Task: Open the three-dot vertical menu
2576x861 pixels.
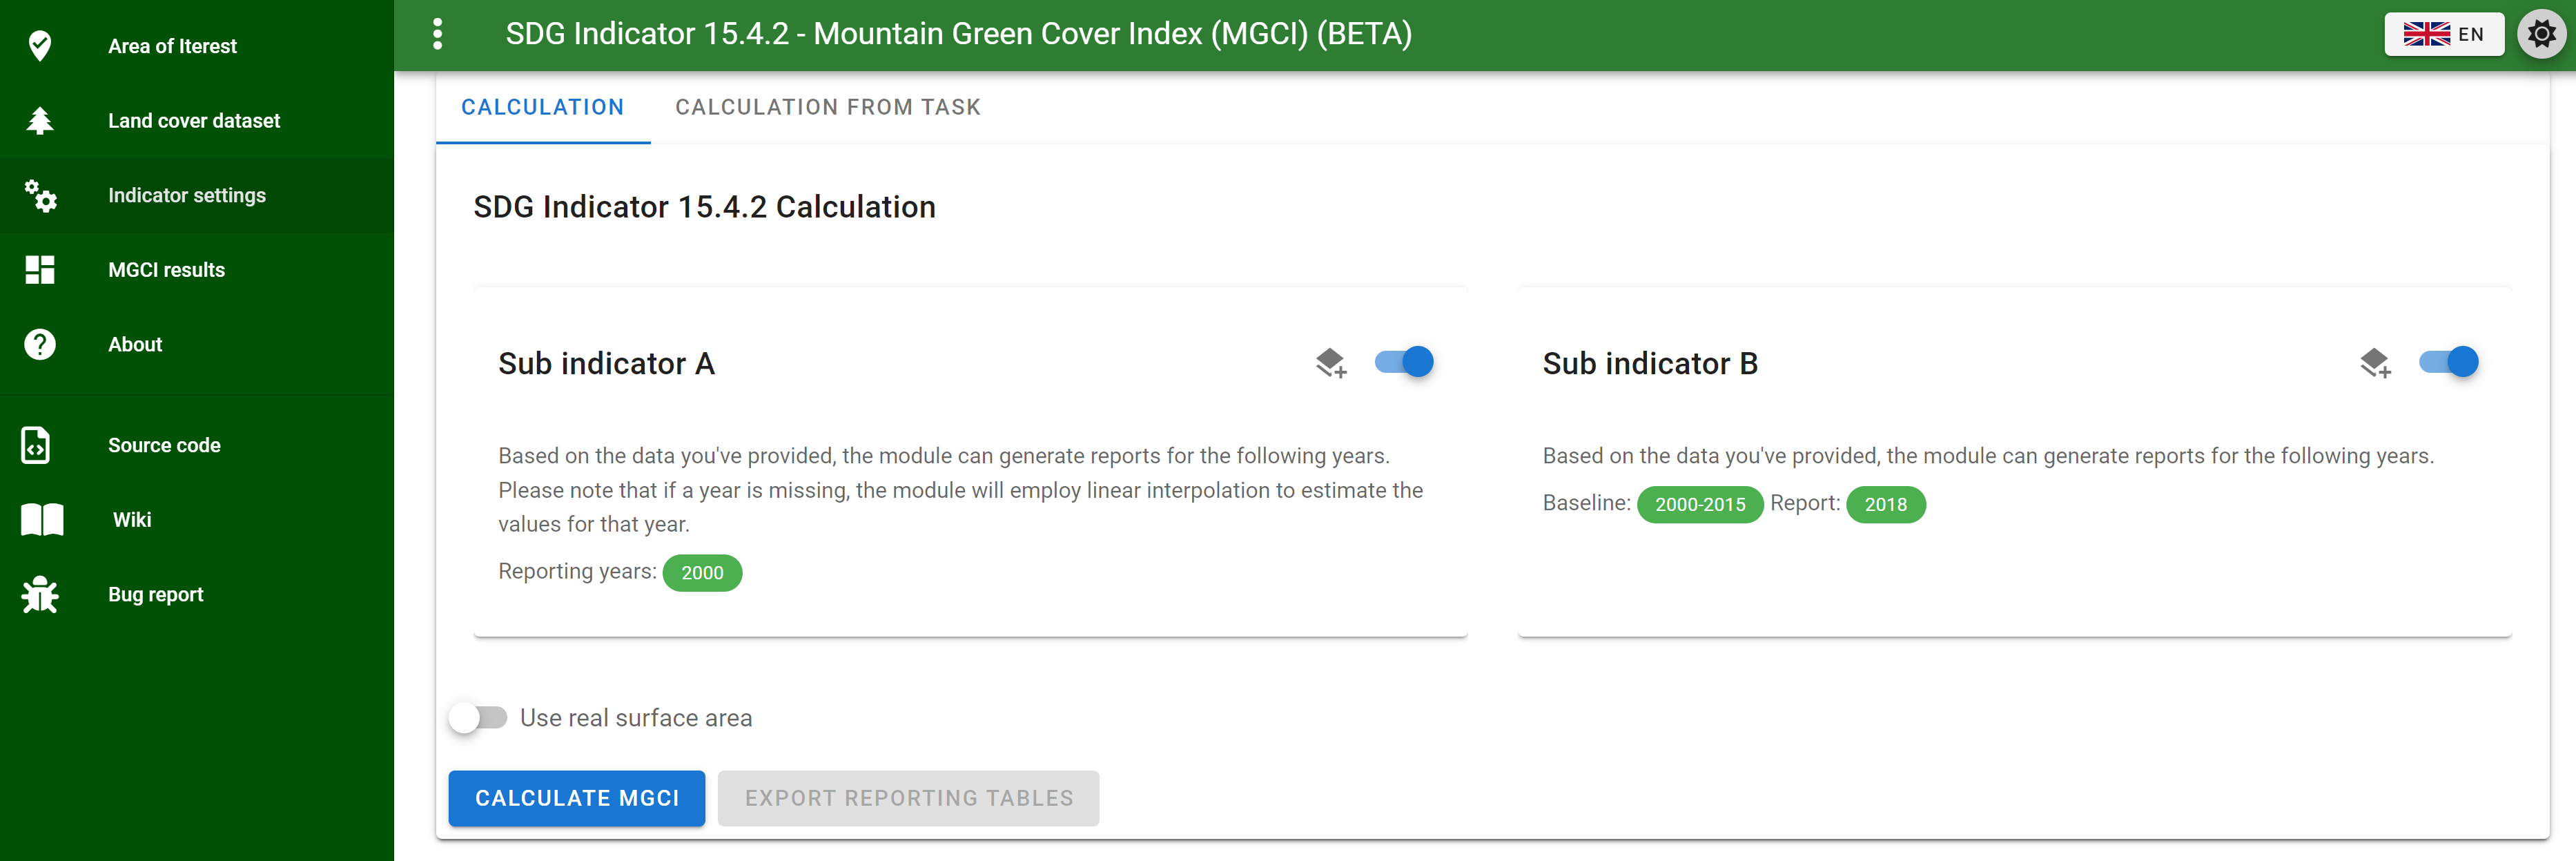Action: tap(437, 35)
